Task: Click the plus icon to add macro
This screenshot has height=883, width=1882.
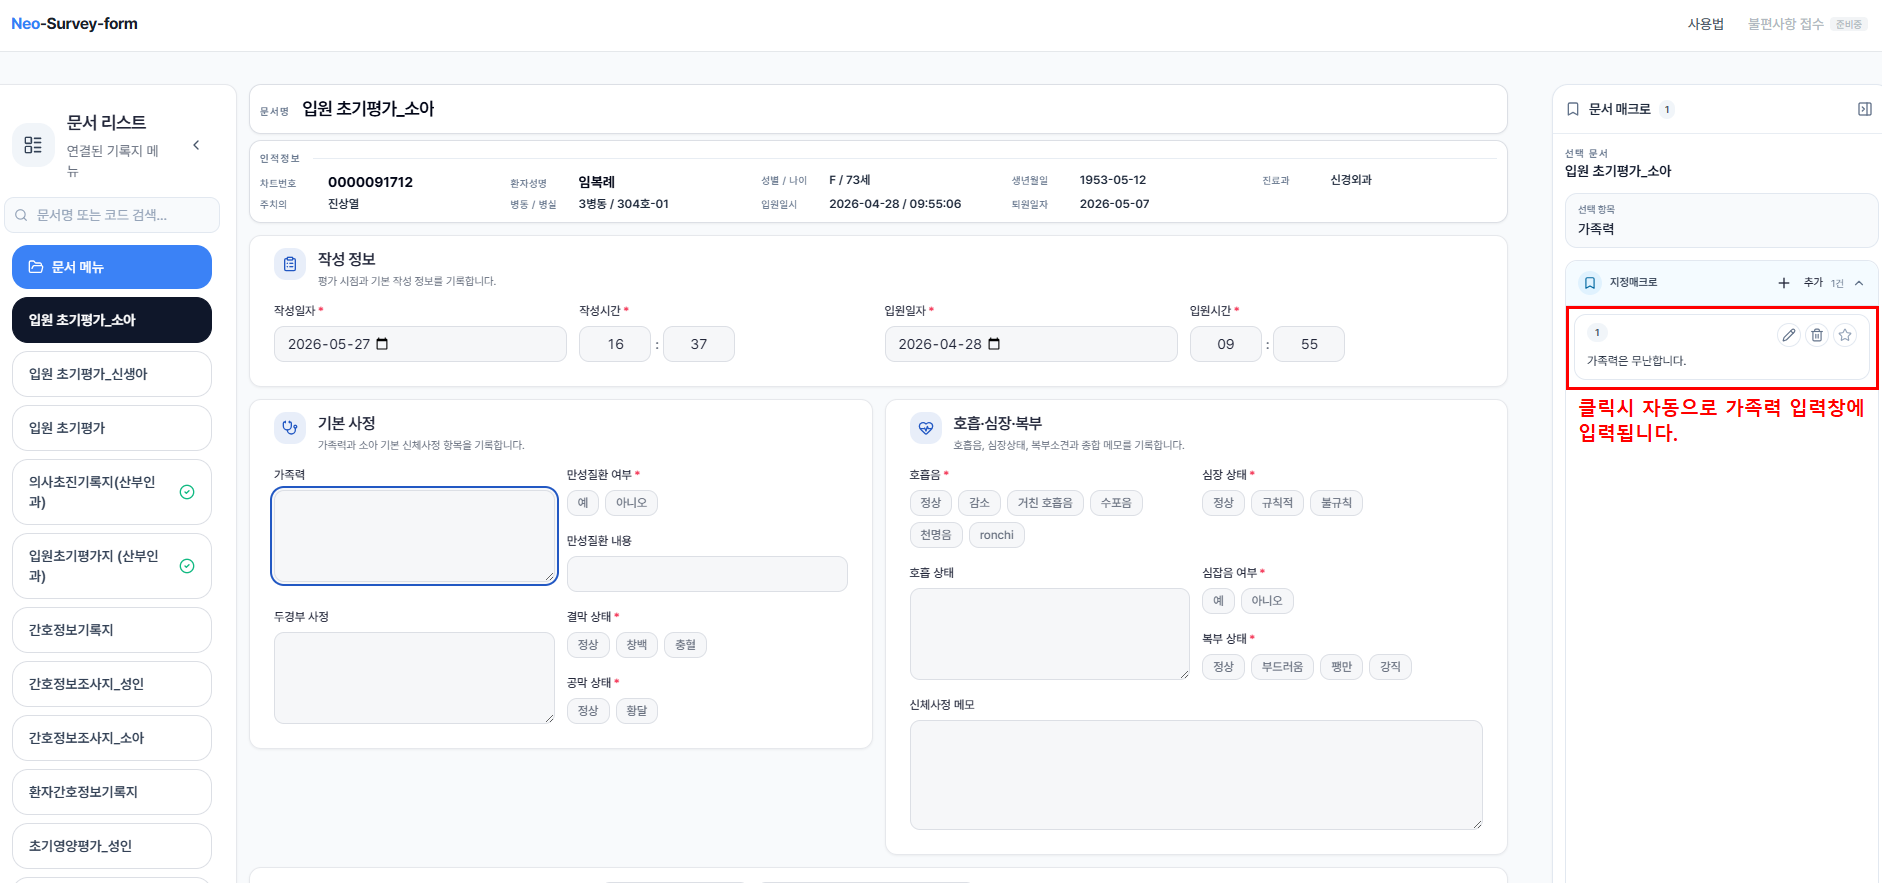Action: point(1784,283)
